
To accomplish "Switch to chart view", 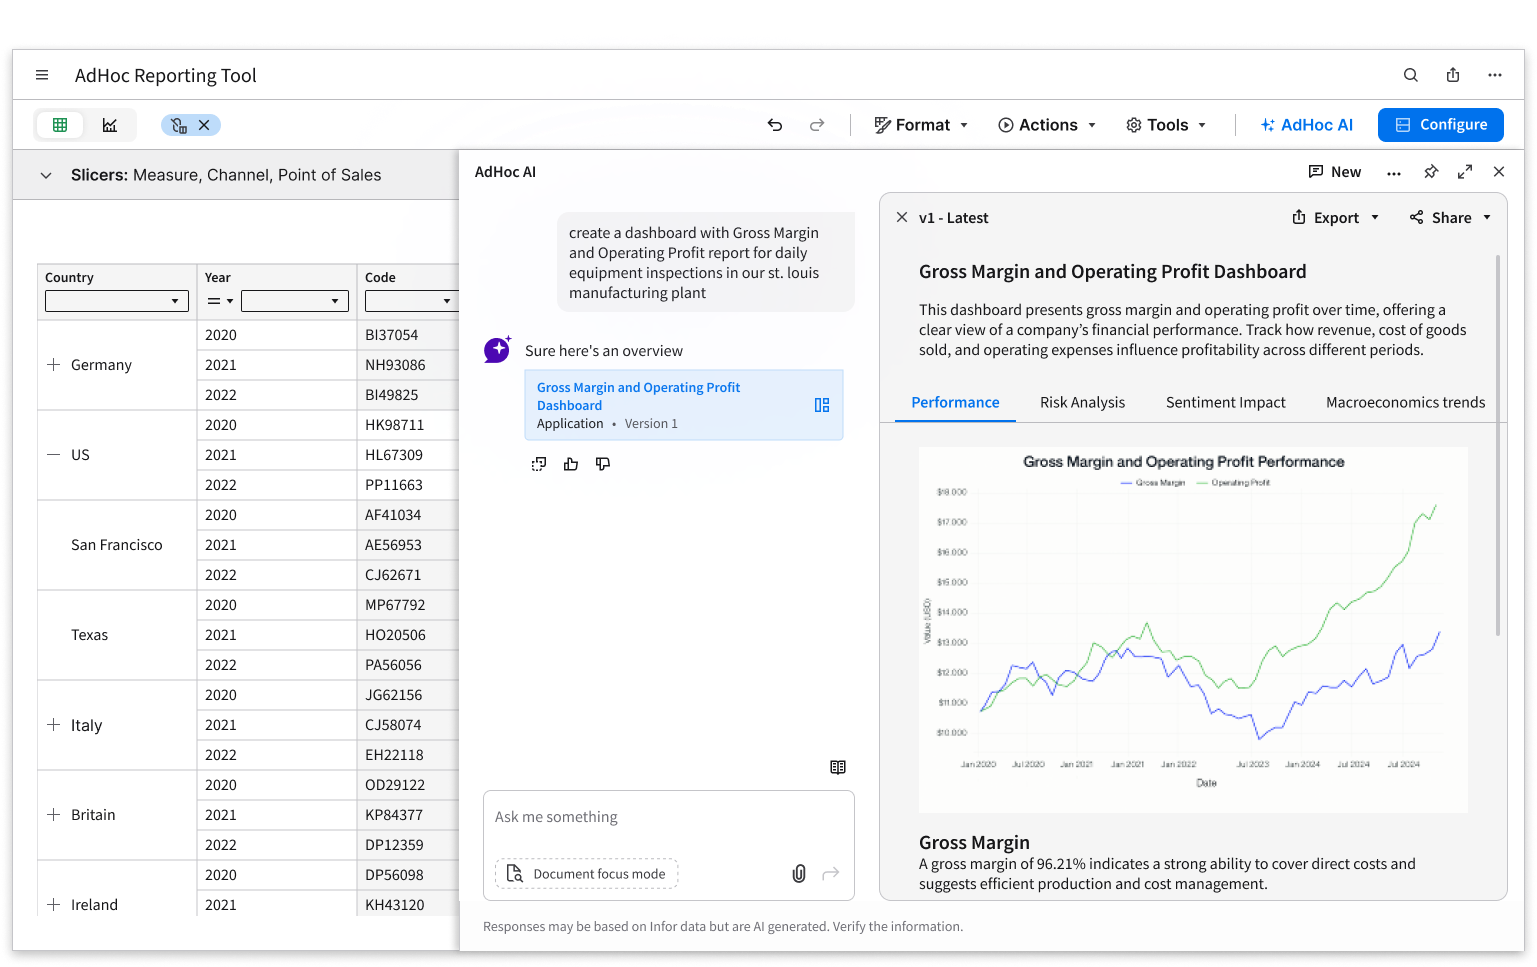I will point(110,125).
